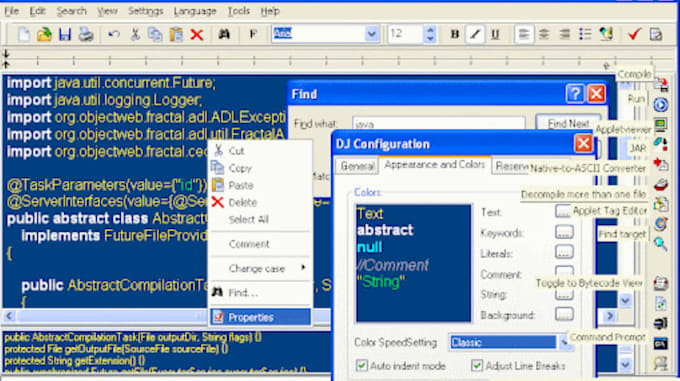680x381 pixels.
Task: Close the DJ Configuration dialog
Action: tap(583, 143)
